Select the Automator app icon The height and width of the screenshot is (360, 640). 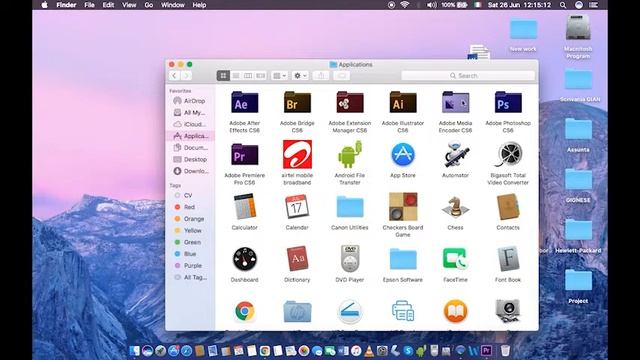click(456, 154)
